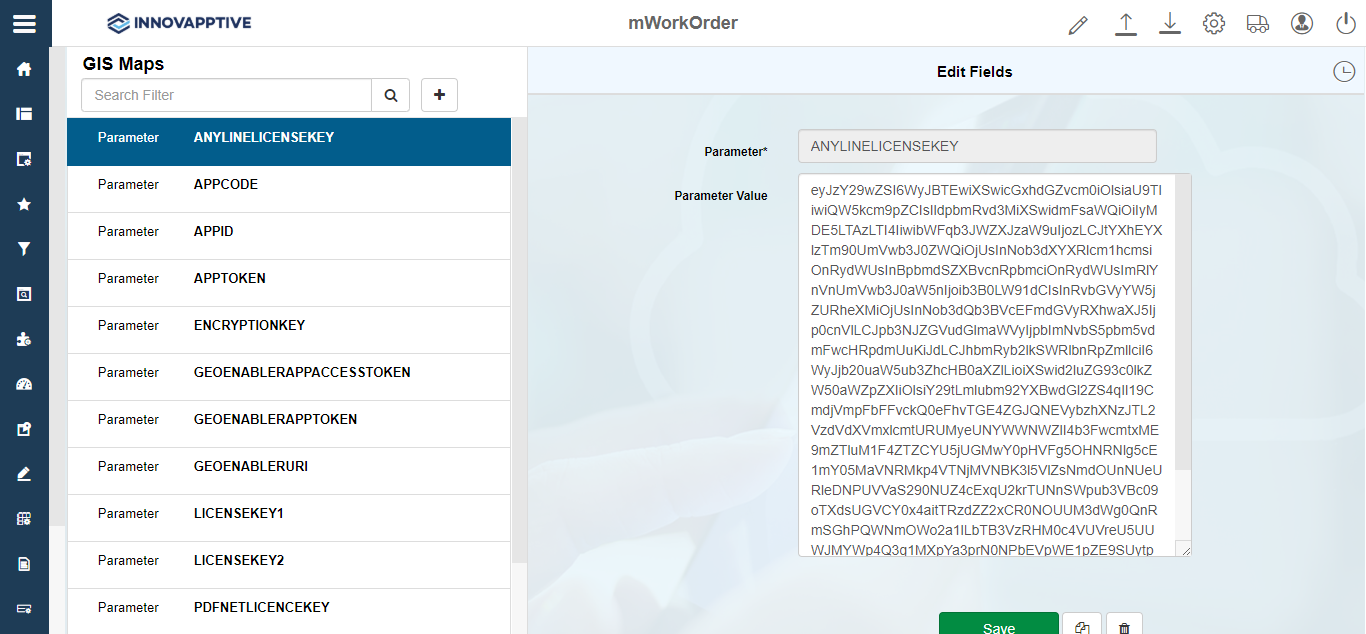Select the GEOENABLERURI parameter row
Image resolution: width=1366 pixels, height=634 pixels.
click(x=289, y=467)
